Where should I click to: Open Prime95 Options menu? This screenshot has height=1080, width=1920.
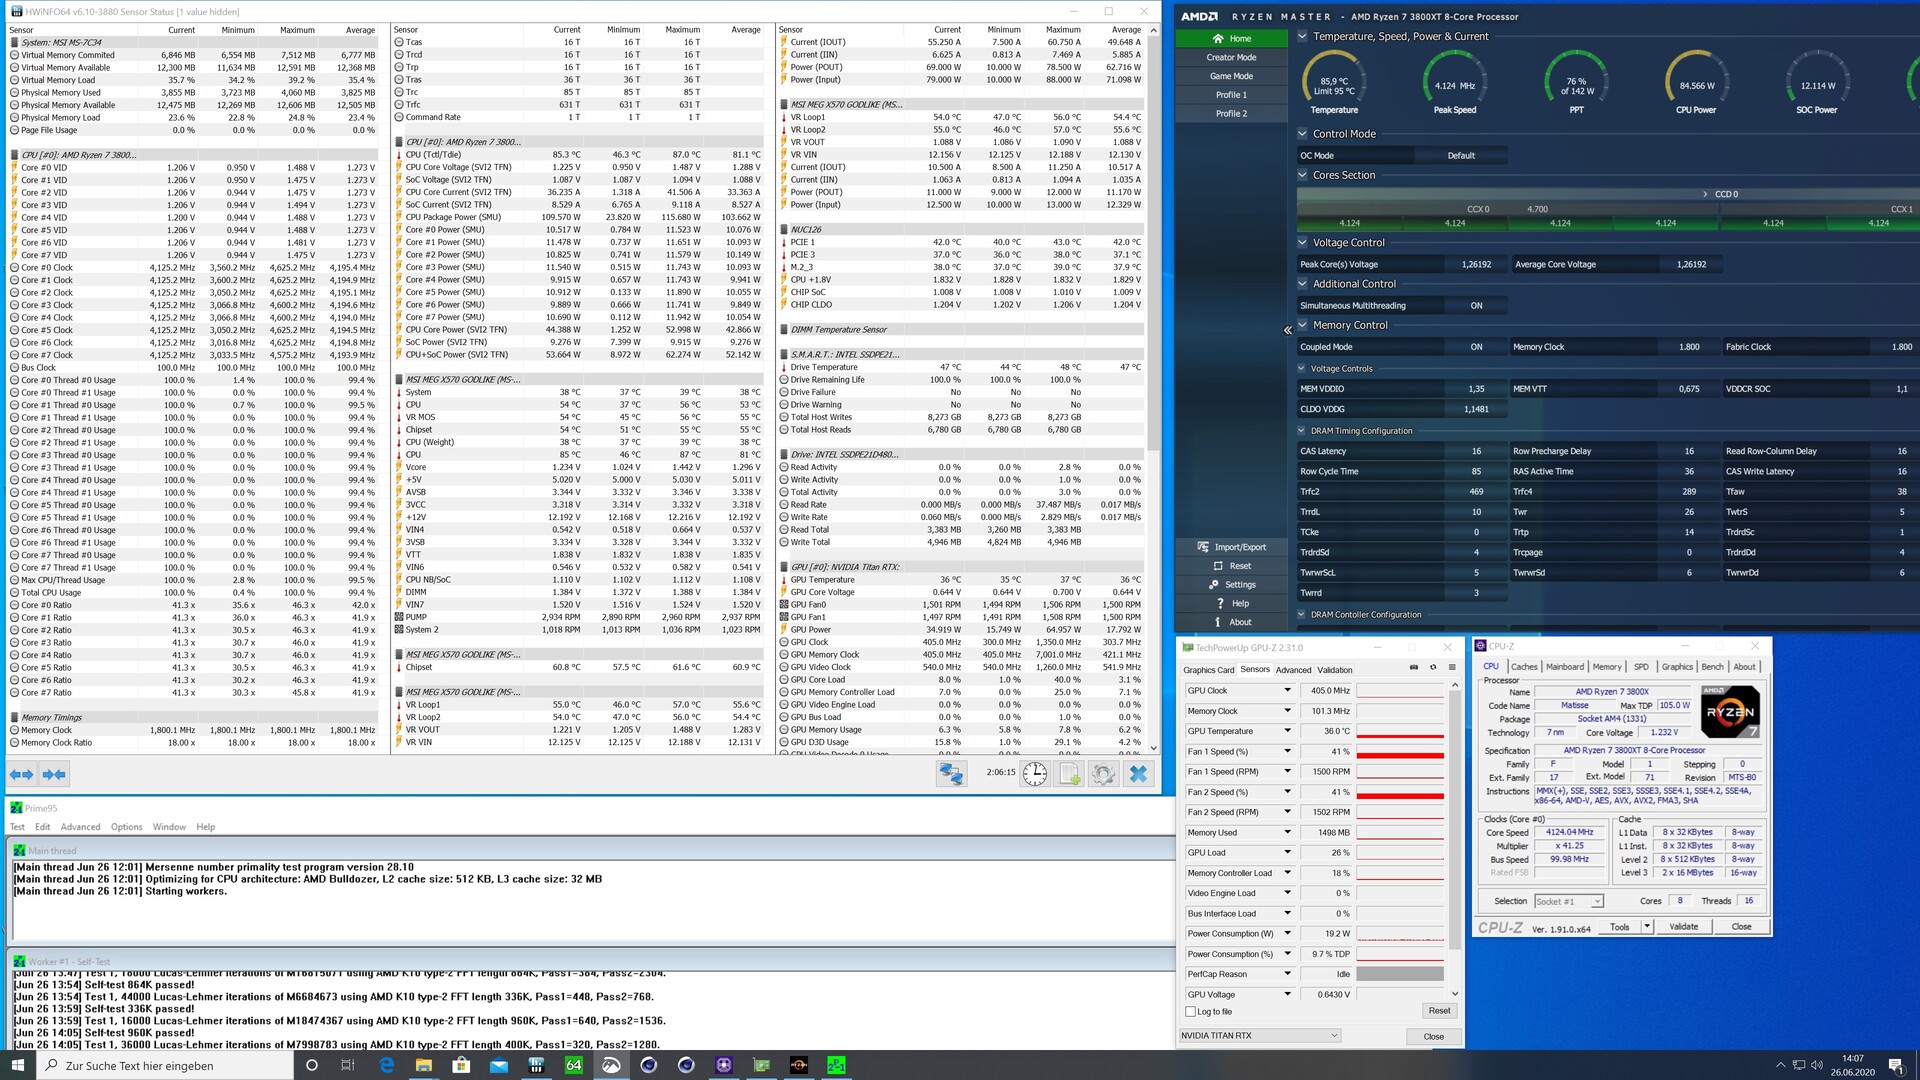pos(127,827)
